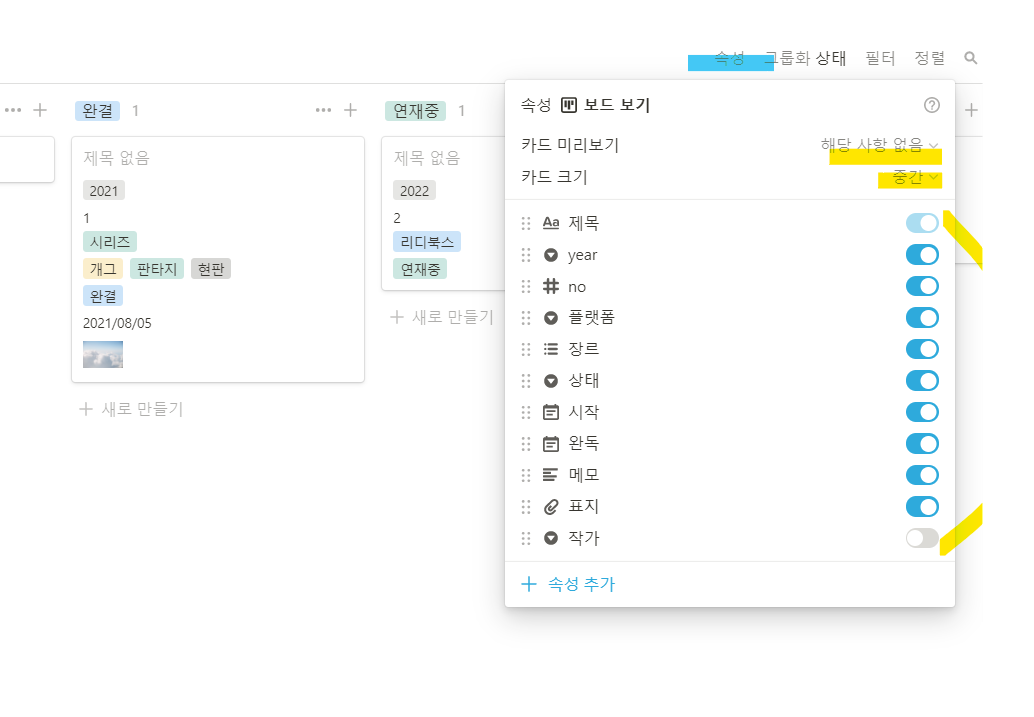Open the 카드 크기 dropdown
Image resolution: width=1034 pixels, height=717 pixels.
click(915, 177)
